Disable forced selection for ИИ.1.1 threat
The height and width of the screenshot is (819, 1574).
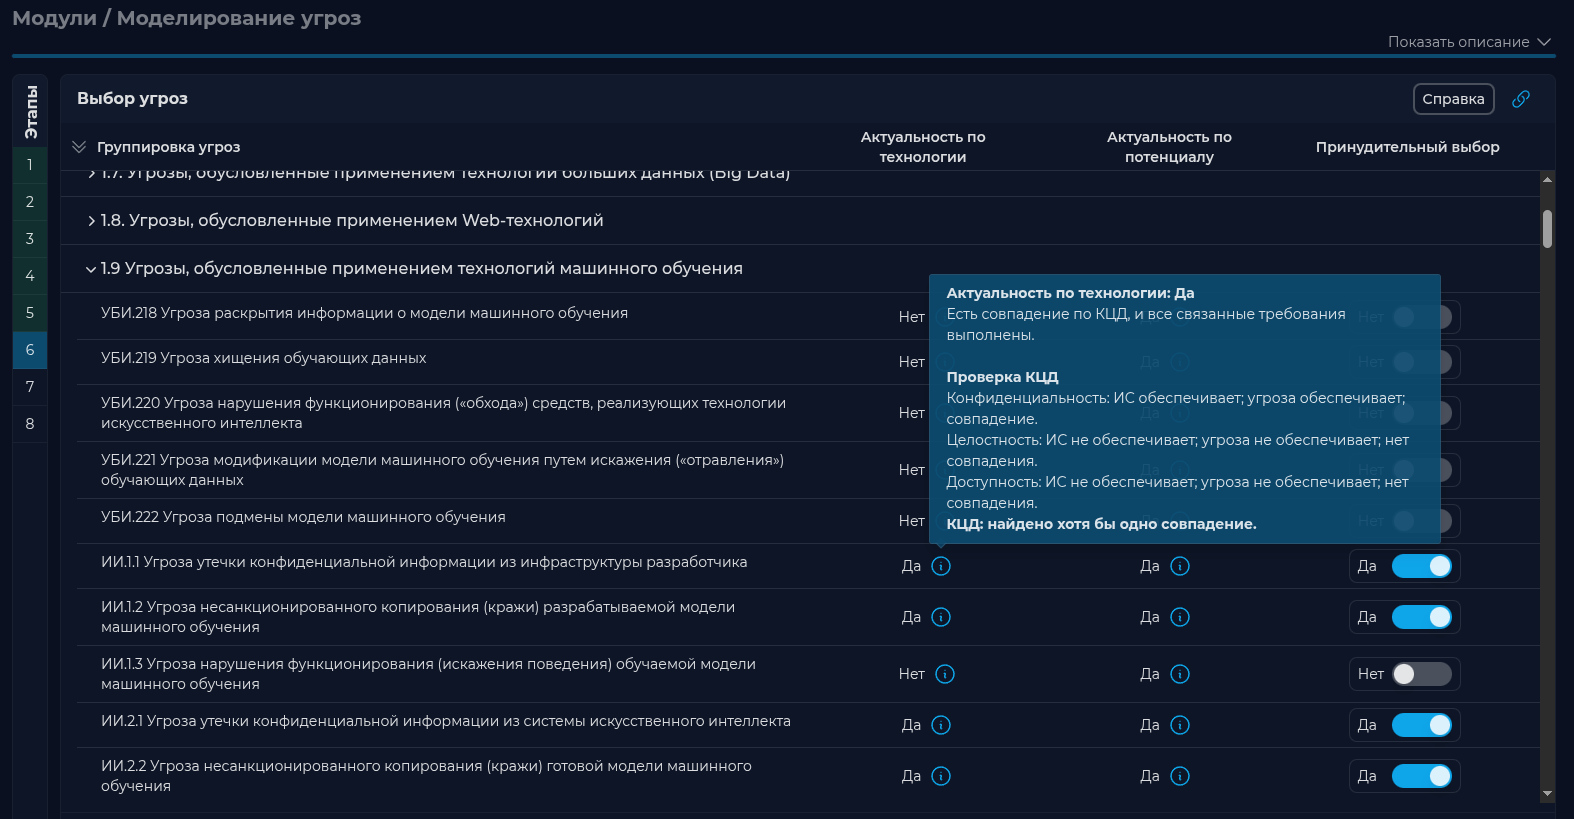point(1421,566)
